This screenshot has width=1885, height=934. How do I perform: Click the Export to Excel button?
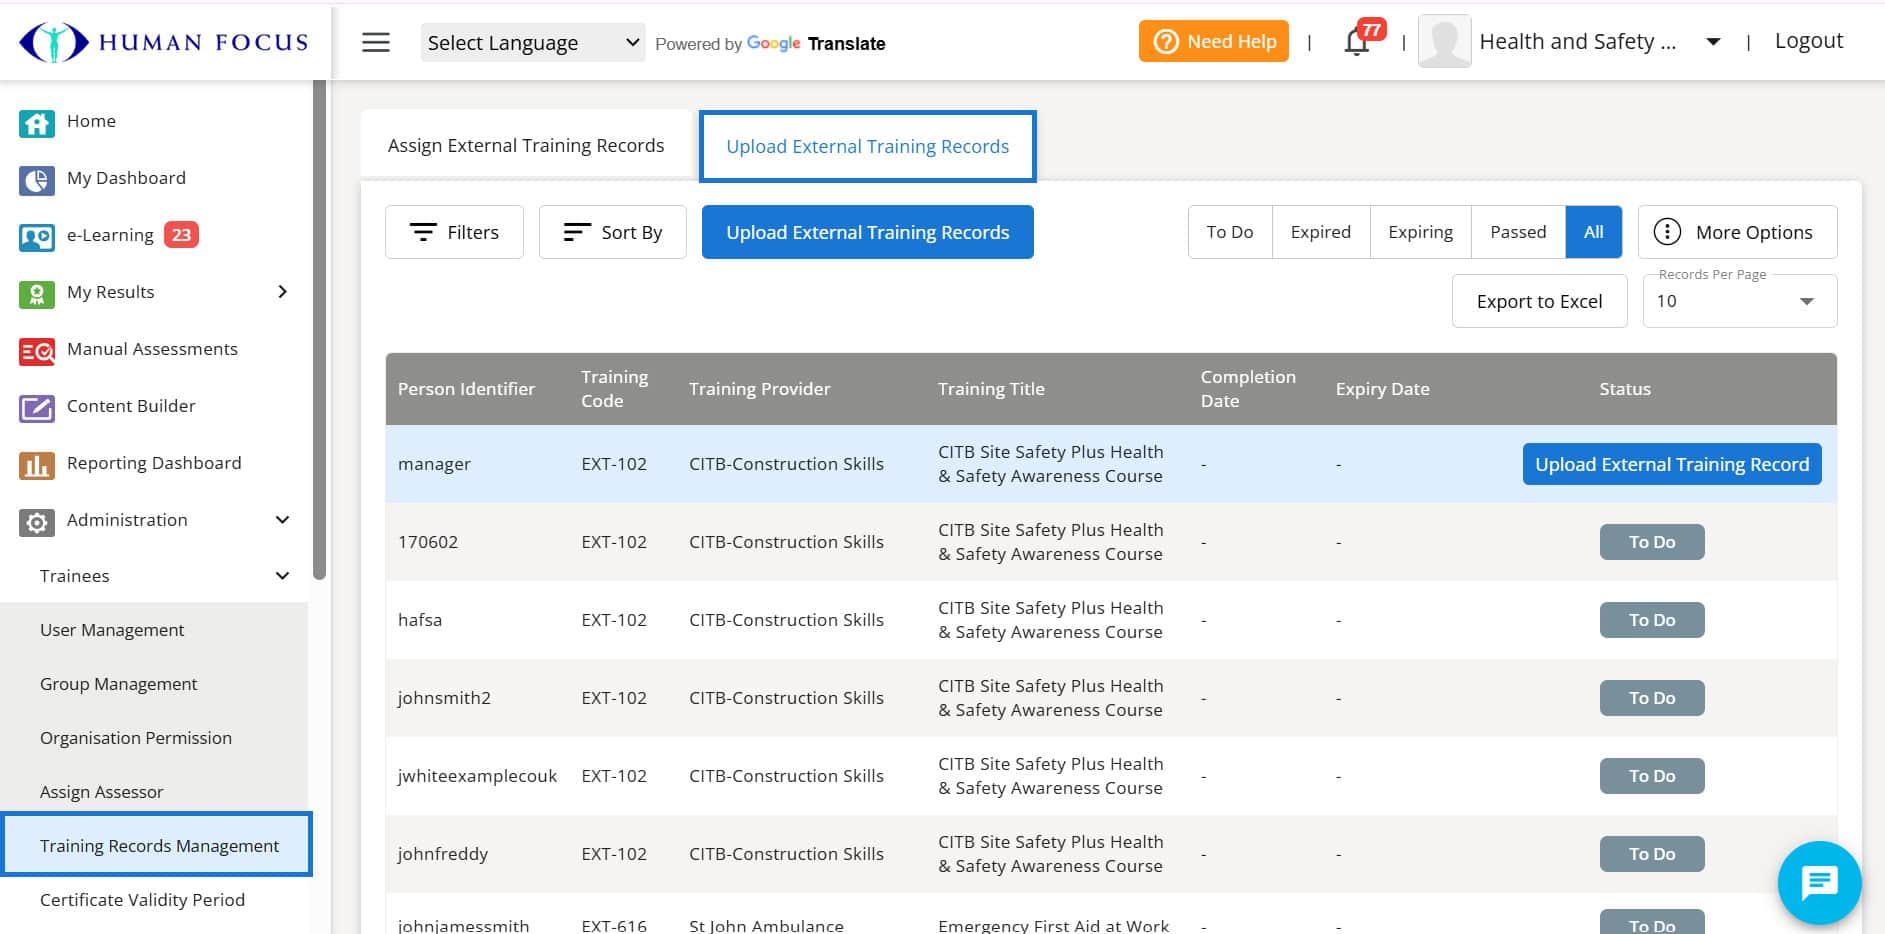pos(1539,300)
